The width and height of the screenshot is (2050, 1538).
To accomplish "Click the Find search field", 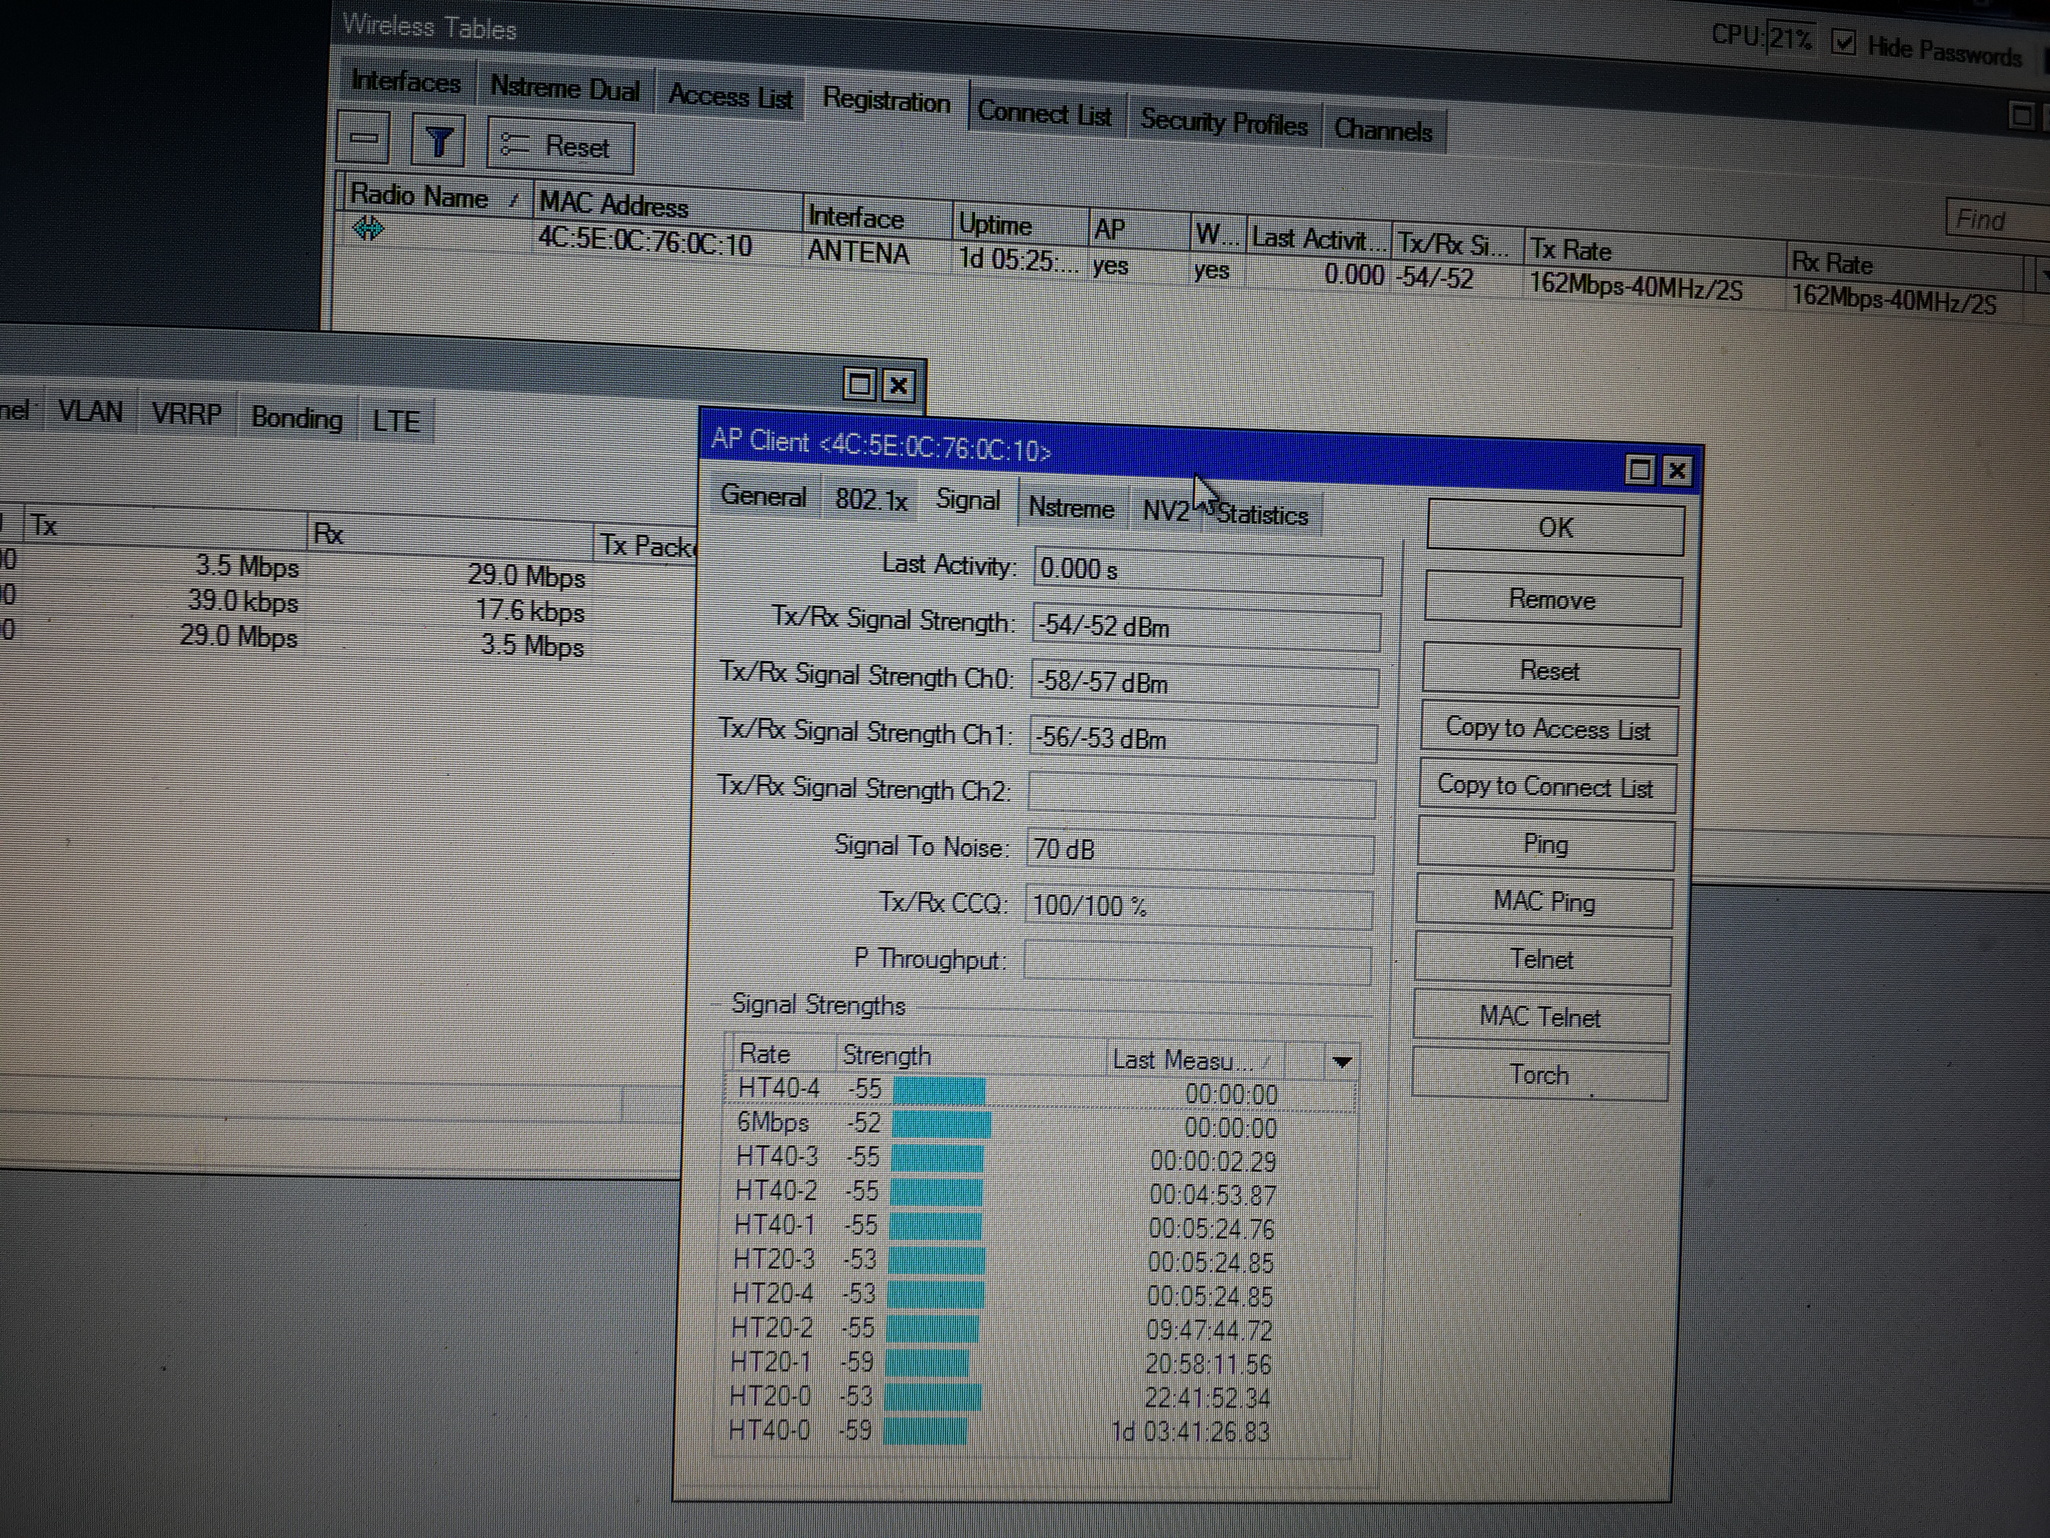I will 1995,219.
